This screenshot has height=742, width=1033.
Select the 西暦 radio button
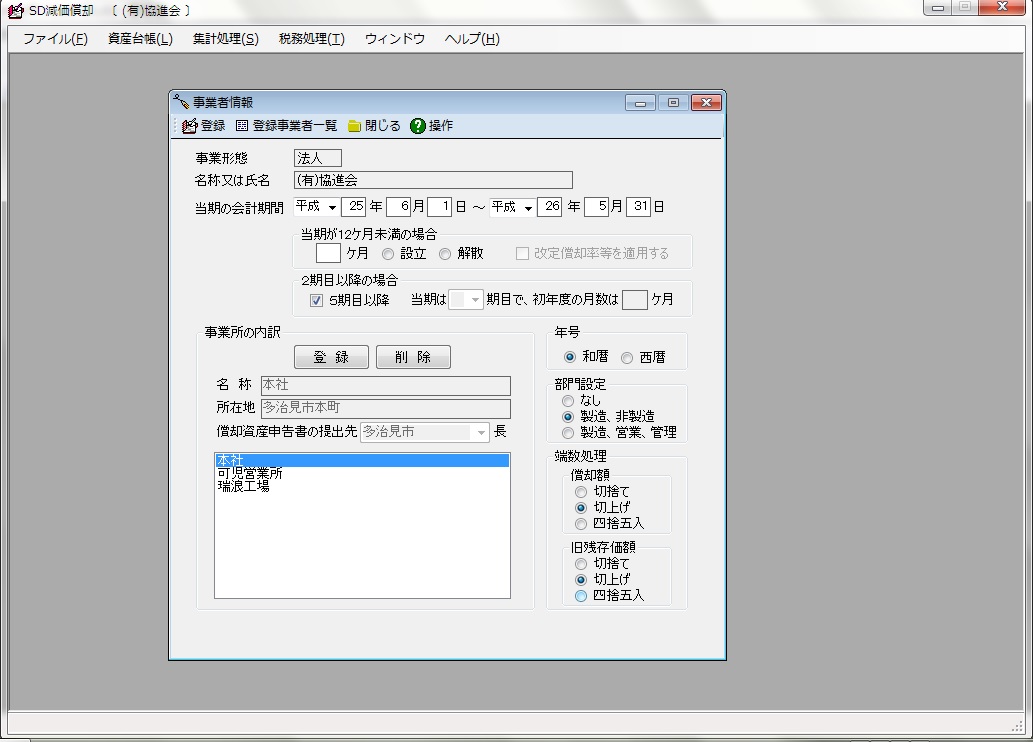pyautogui.click(x=627, y=357)
